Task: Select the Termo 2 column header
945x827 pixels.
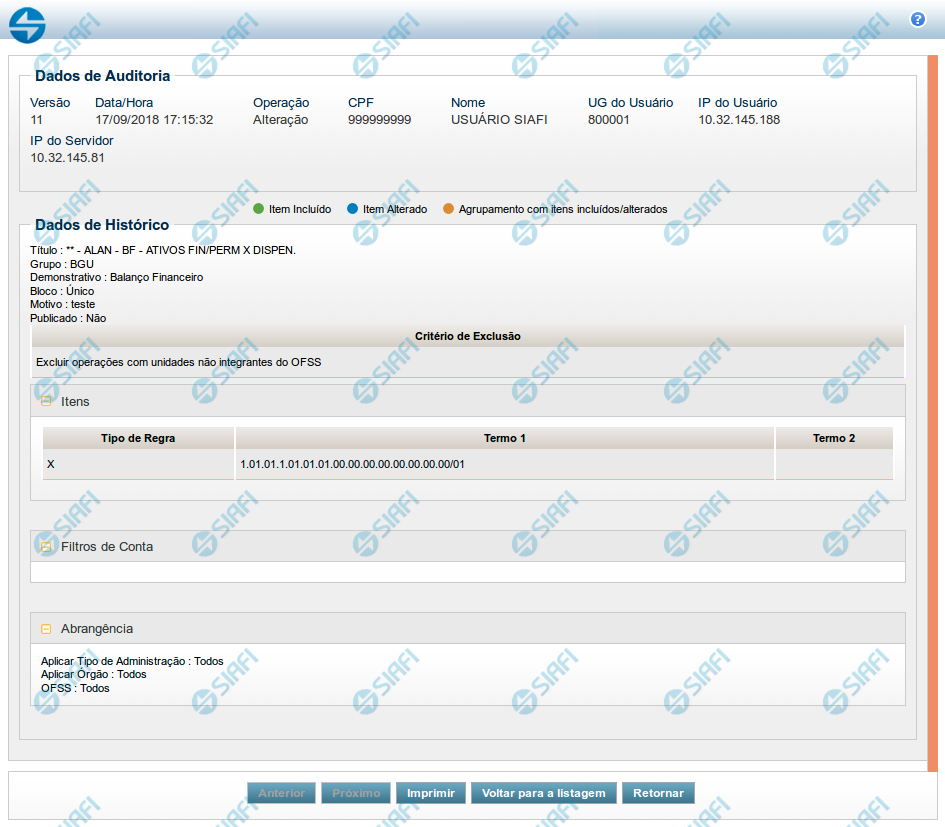Action: [833, 438]
